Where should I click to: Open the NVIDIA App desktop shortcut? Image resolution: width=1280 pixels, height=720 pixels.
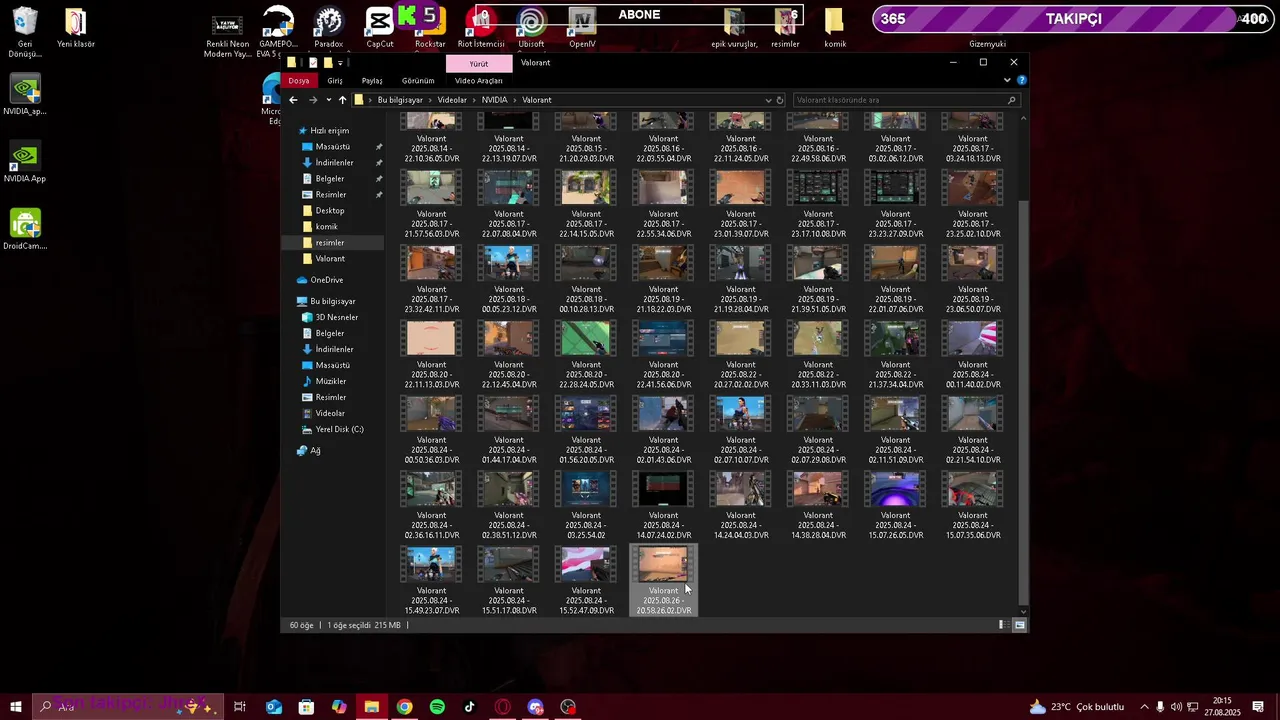(x=25, y=163)
